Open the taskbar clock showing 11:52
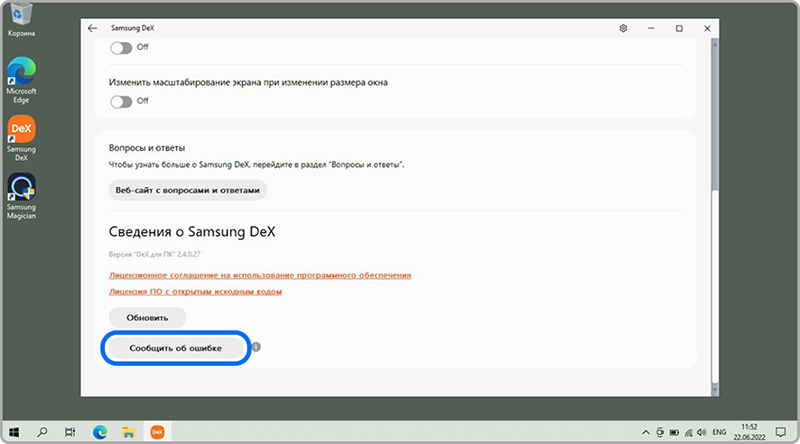This screenshot has width=800, height=444. (x=749, y=432)
